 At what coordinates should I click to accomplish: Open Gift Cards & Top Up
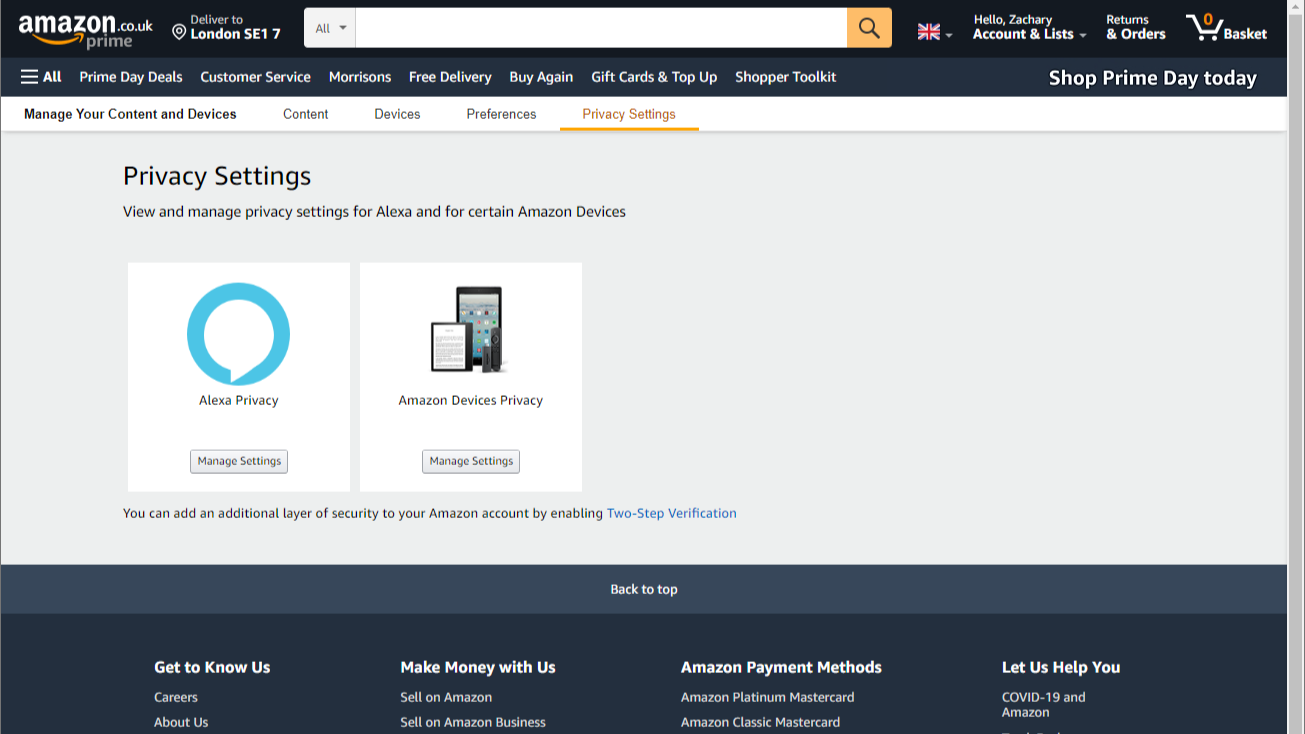[654, 77]
